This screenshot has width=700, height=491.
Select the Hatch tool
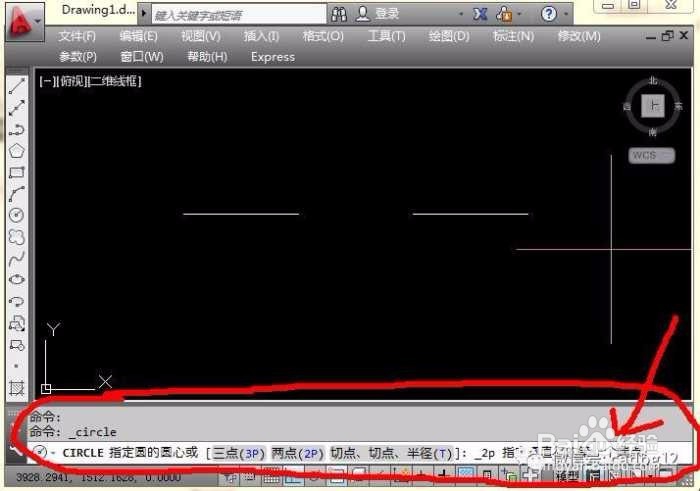[17, 387]
